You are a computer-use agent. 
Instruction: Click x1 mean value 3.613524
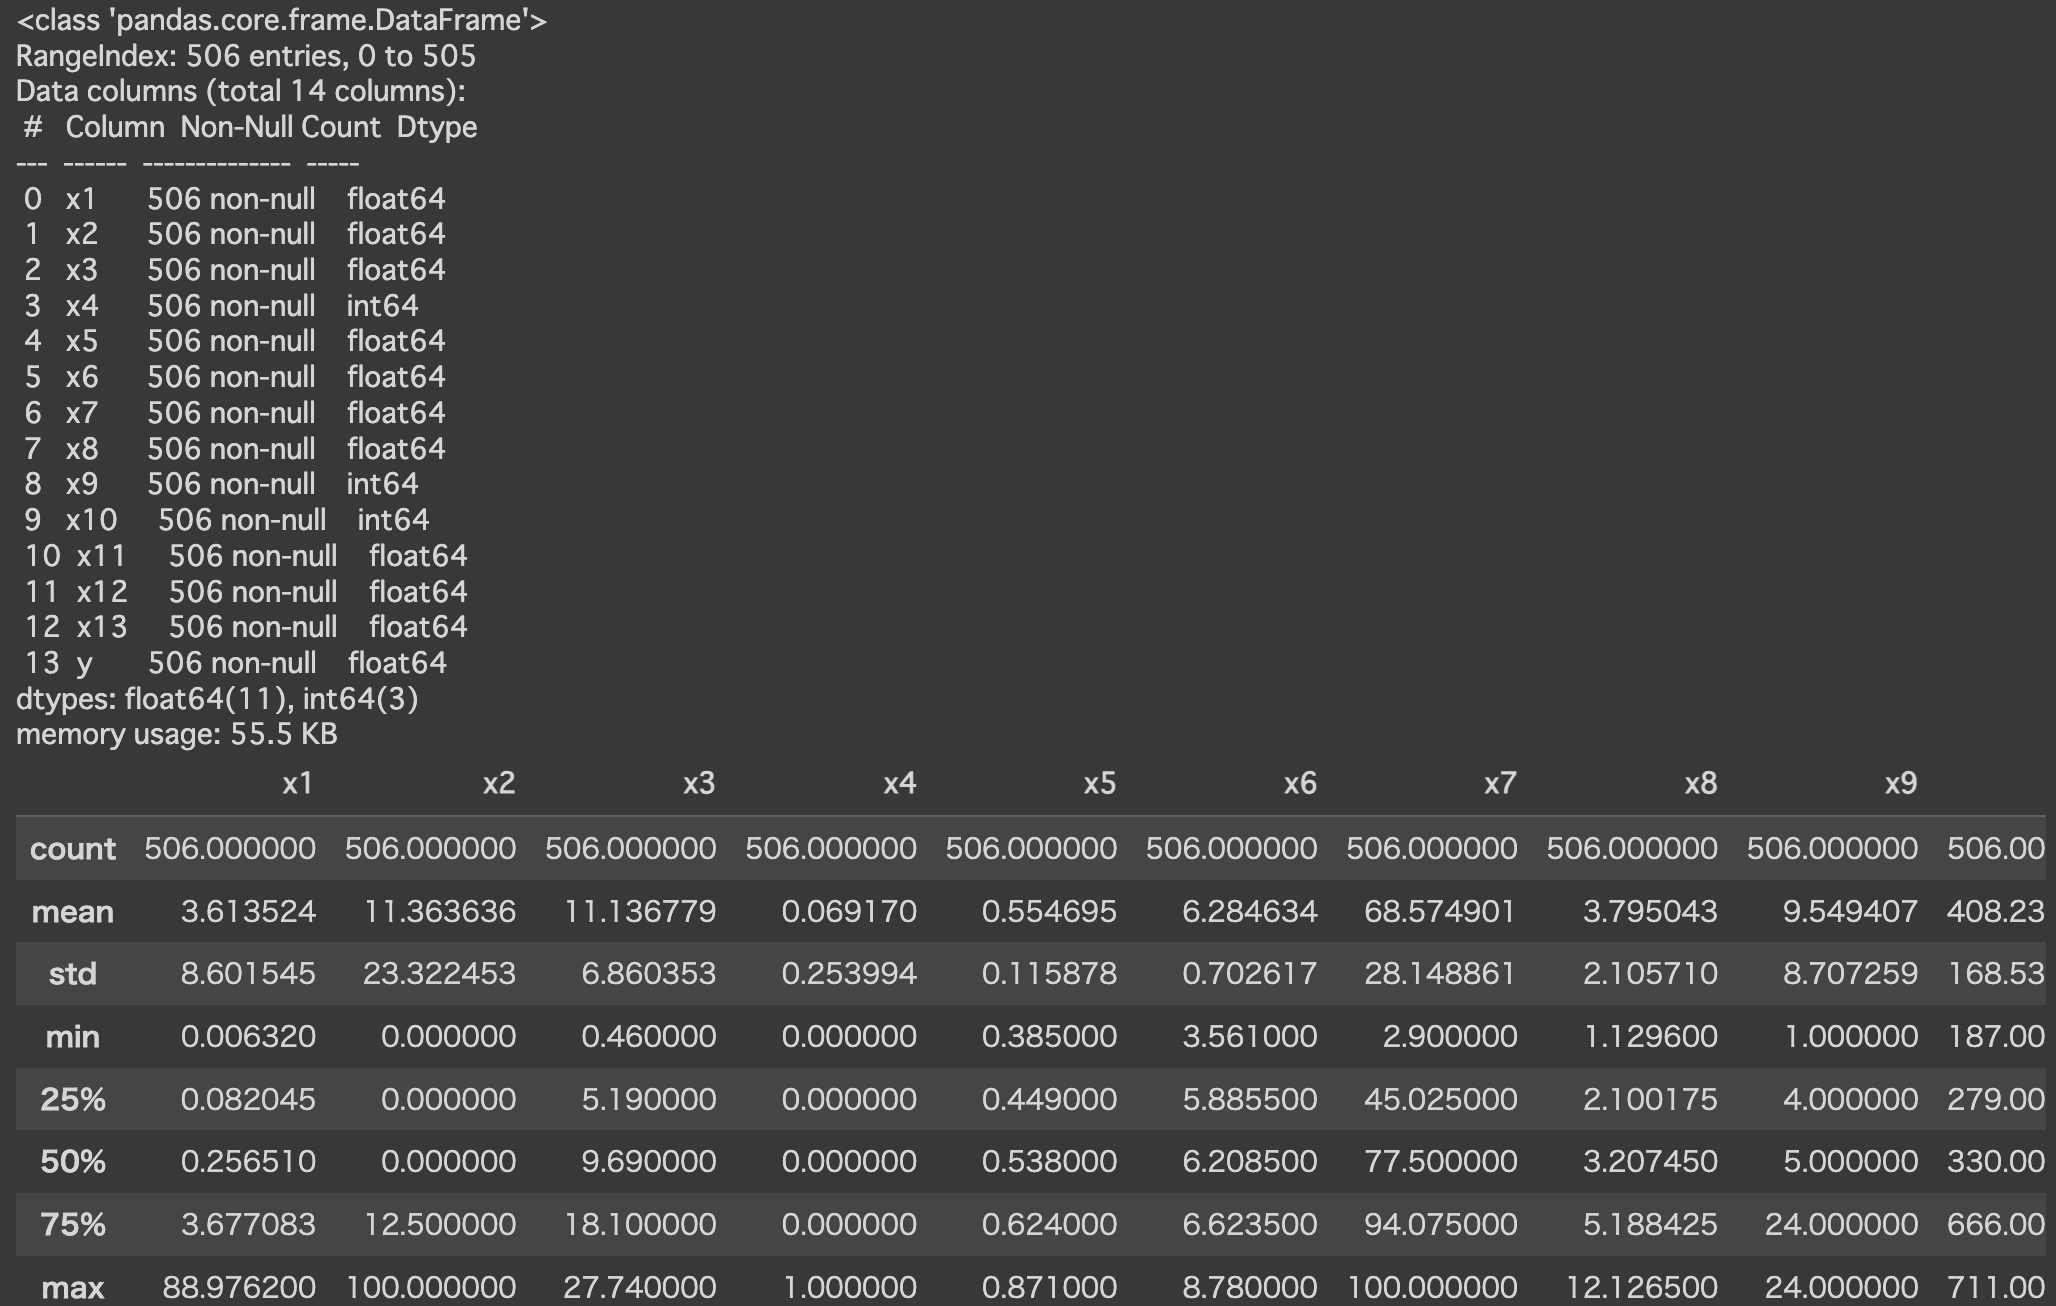pyautogui.click(x=248, y=912)
